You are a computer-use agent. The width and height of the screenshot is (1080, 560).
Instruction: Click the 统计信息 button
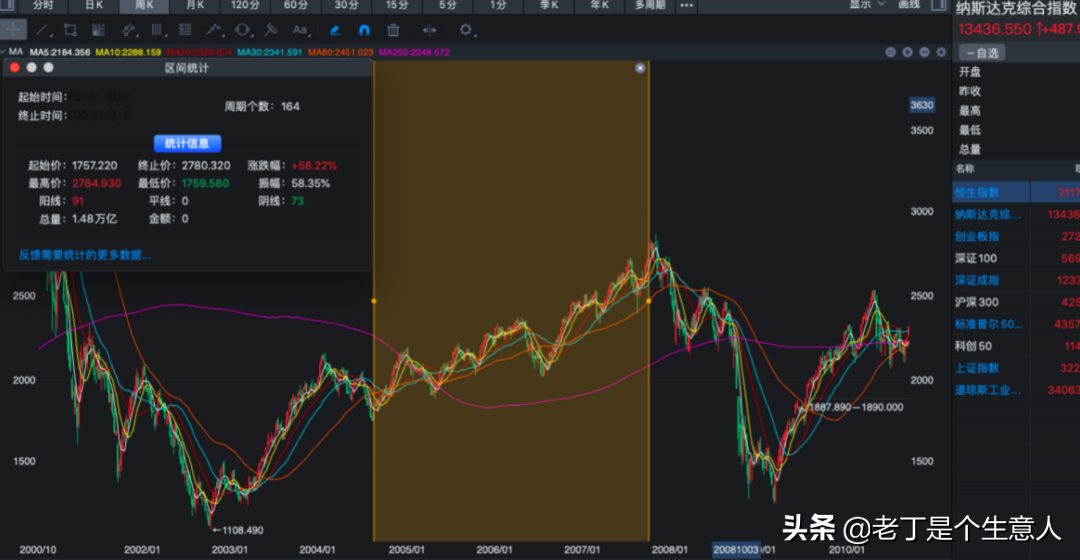click(x=187, y=143)
